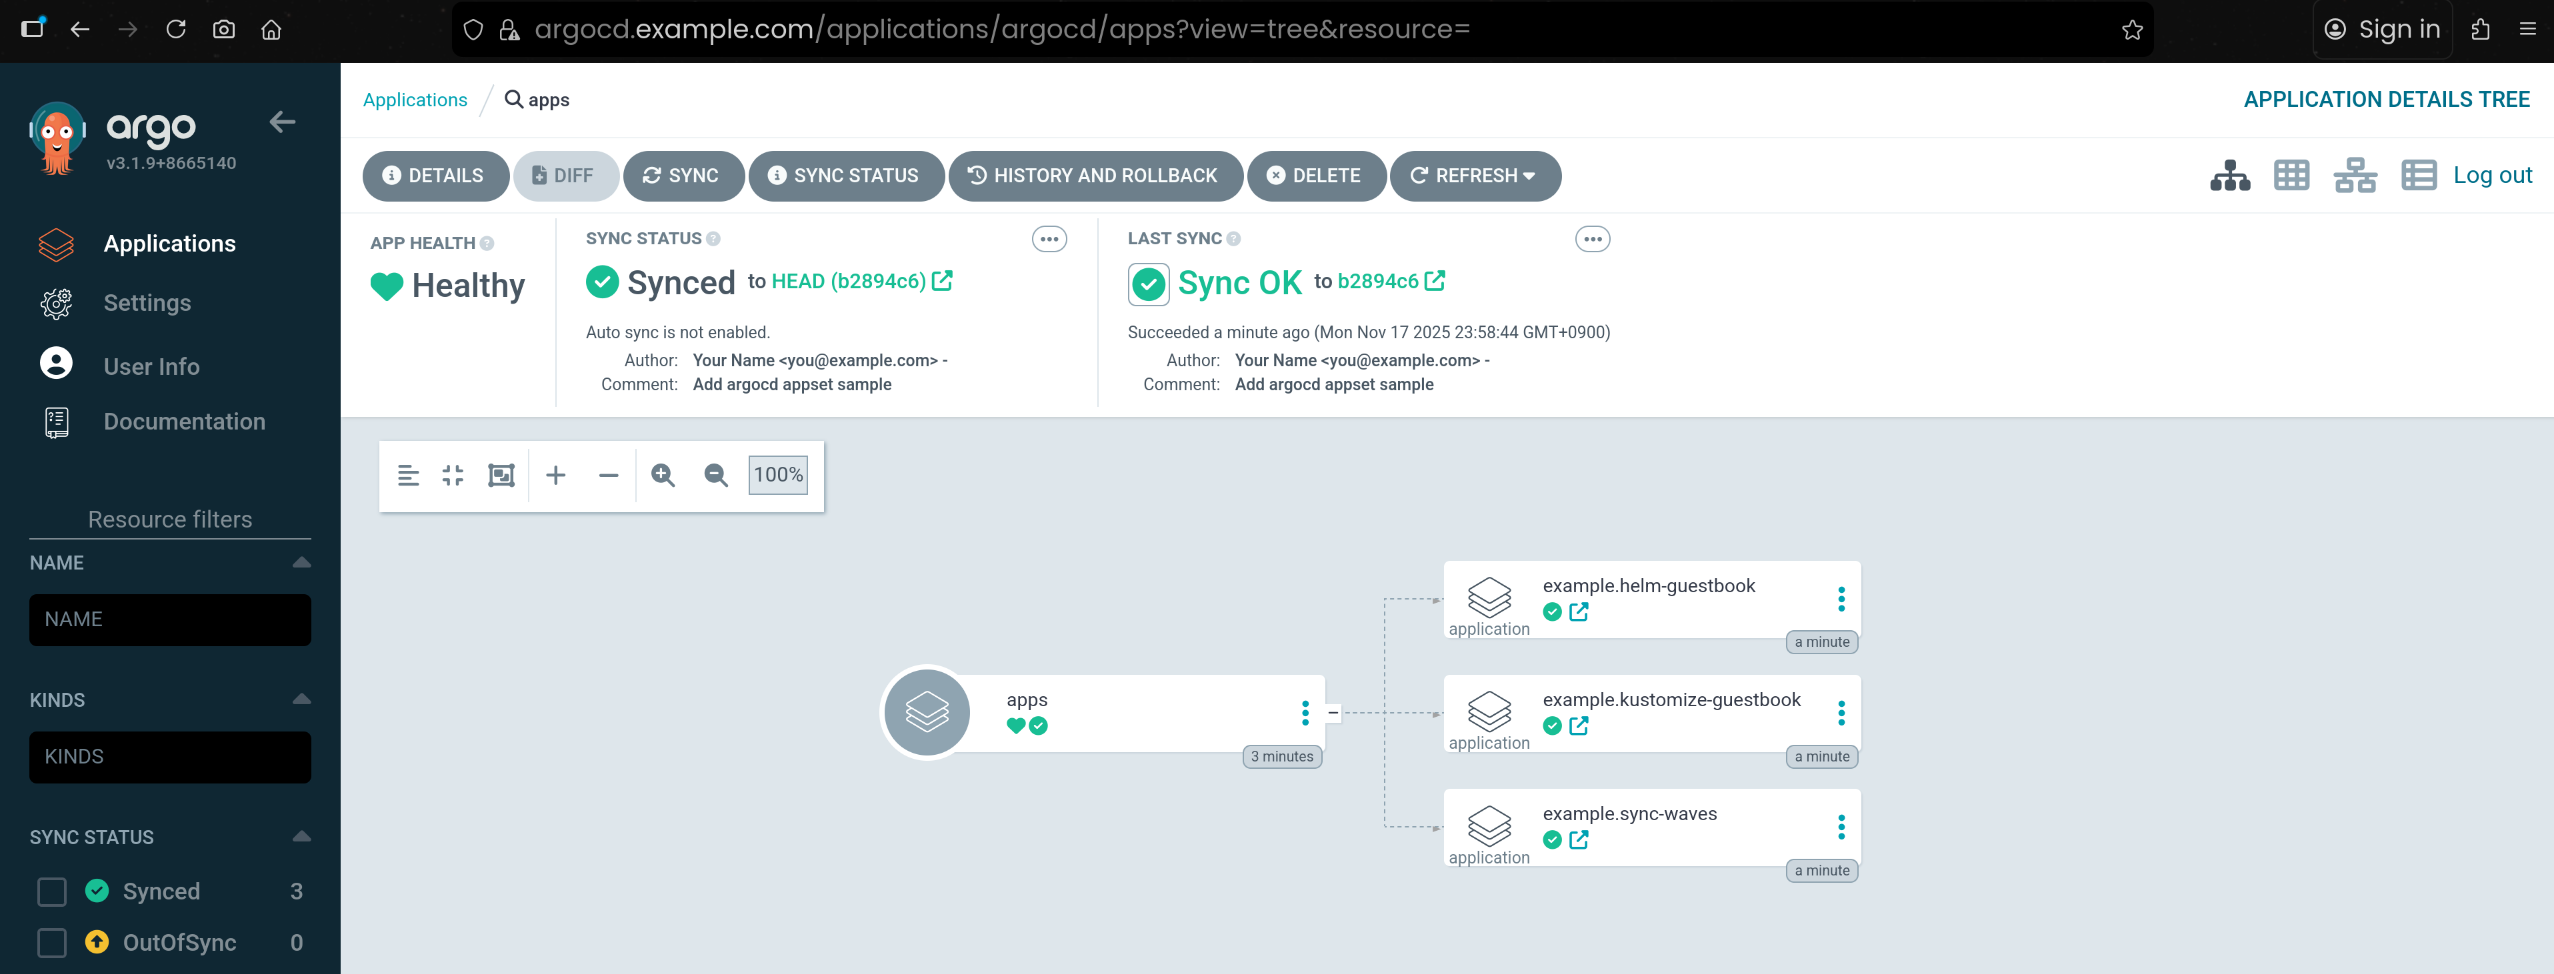Open example.kustomize-guestbook kebab menu
Image resolution: width=2554 pixels, height=974 pixels.
pyautogui.click(x=1841, y=713)
